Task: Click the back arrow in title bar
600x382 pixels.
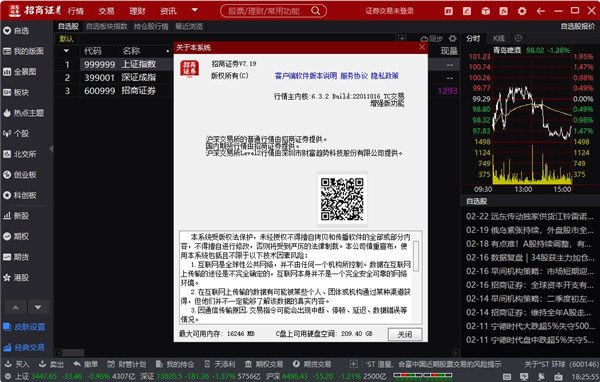Action: tap(540, 11)
